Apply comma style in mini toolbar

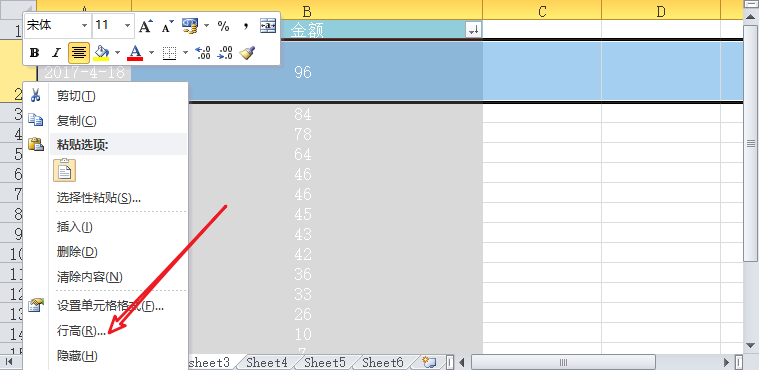coord(246,26)
